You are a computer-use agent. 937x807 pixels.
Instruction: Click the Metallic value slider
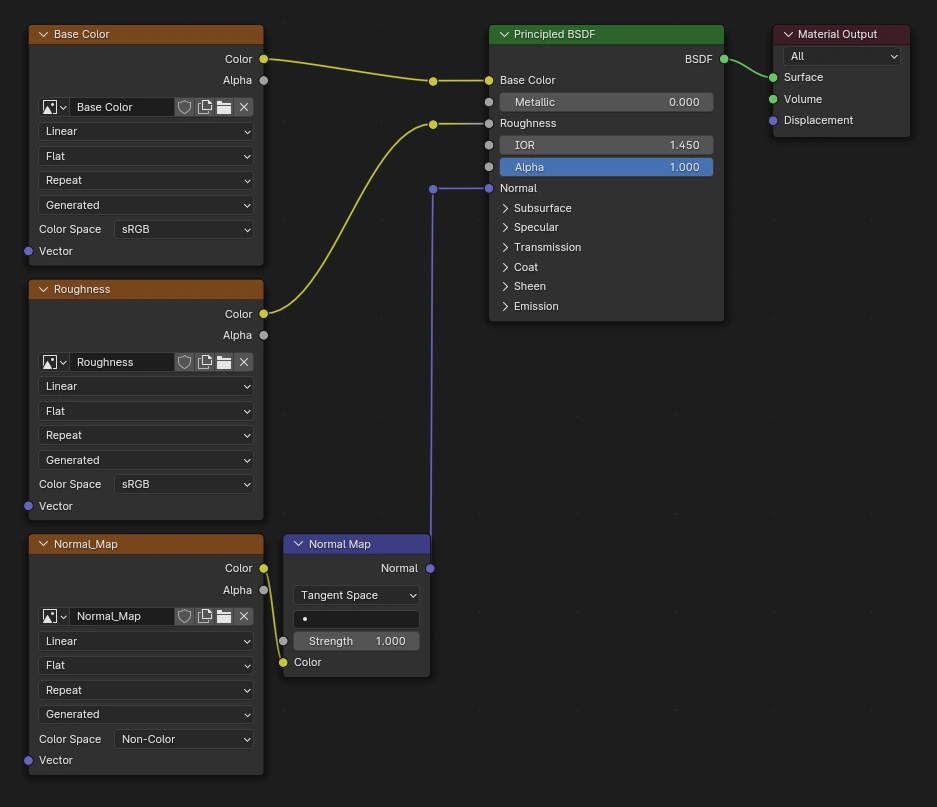click(606, 102)
